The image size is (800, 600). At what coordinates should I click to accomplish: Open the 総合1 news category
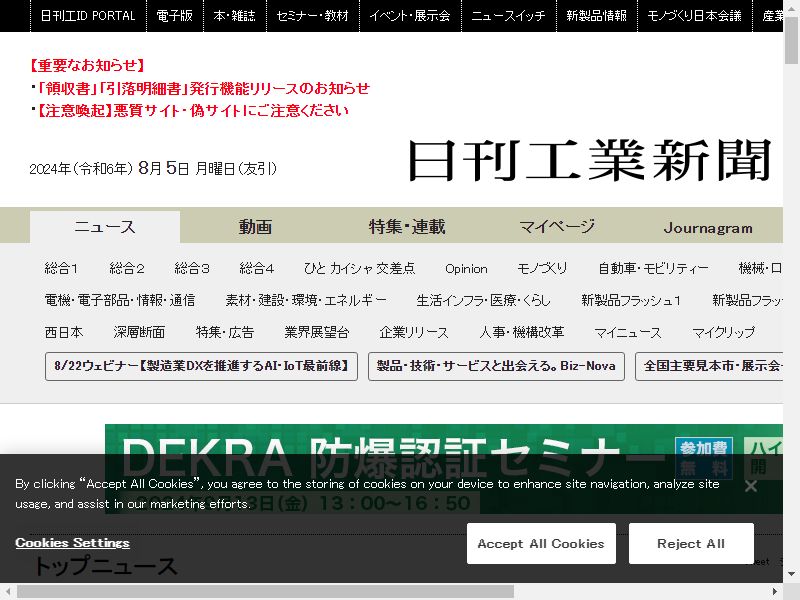point(61,268)
